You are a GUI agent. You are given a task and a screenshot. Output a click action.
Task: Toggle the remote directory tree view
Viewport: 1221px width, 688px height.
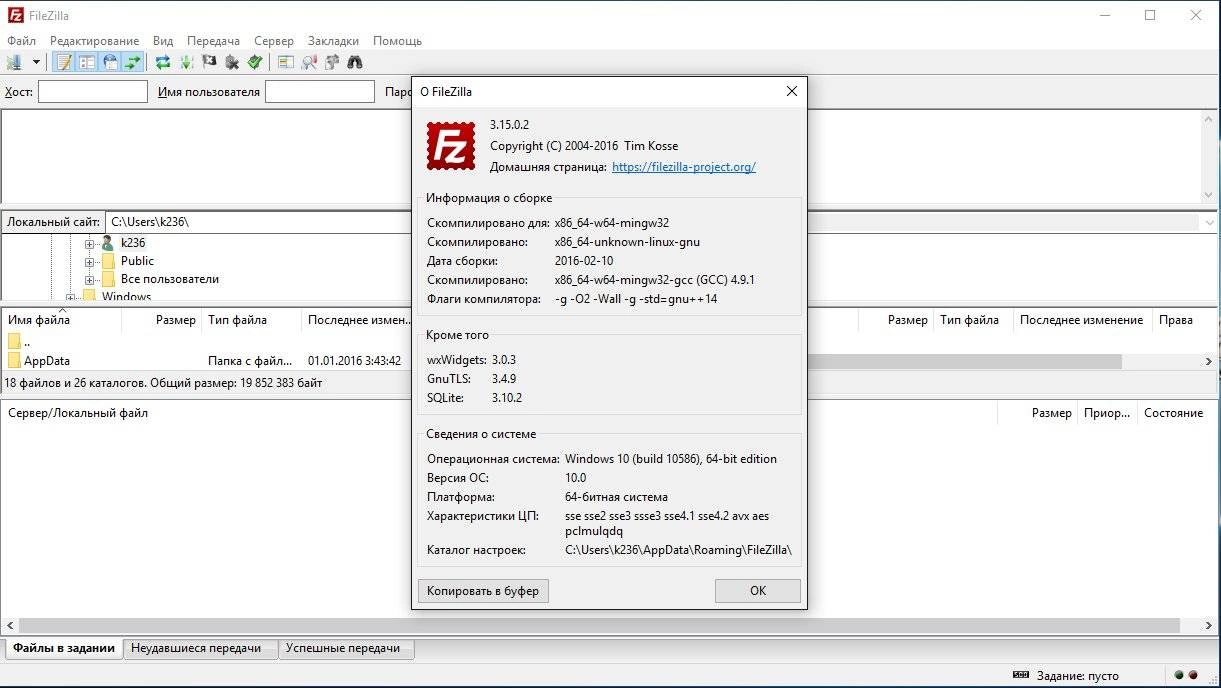(110, 62)
